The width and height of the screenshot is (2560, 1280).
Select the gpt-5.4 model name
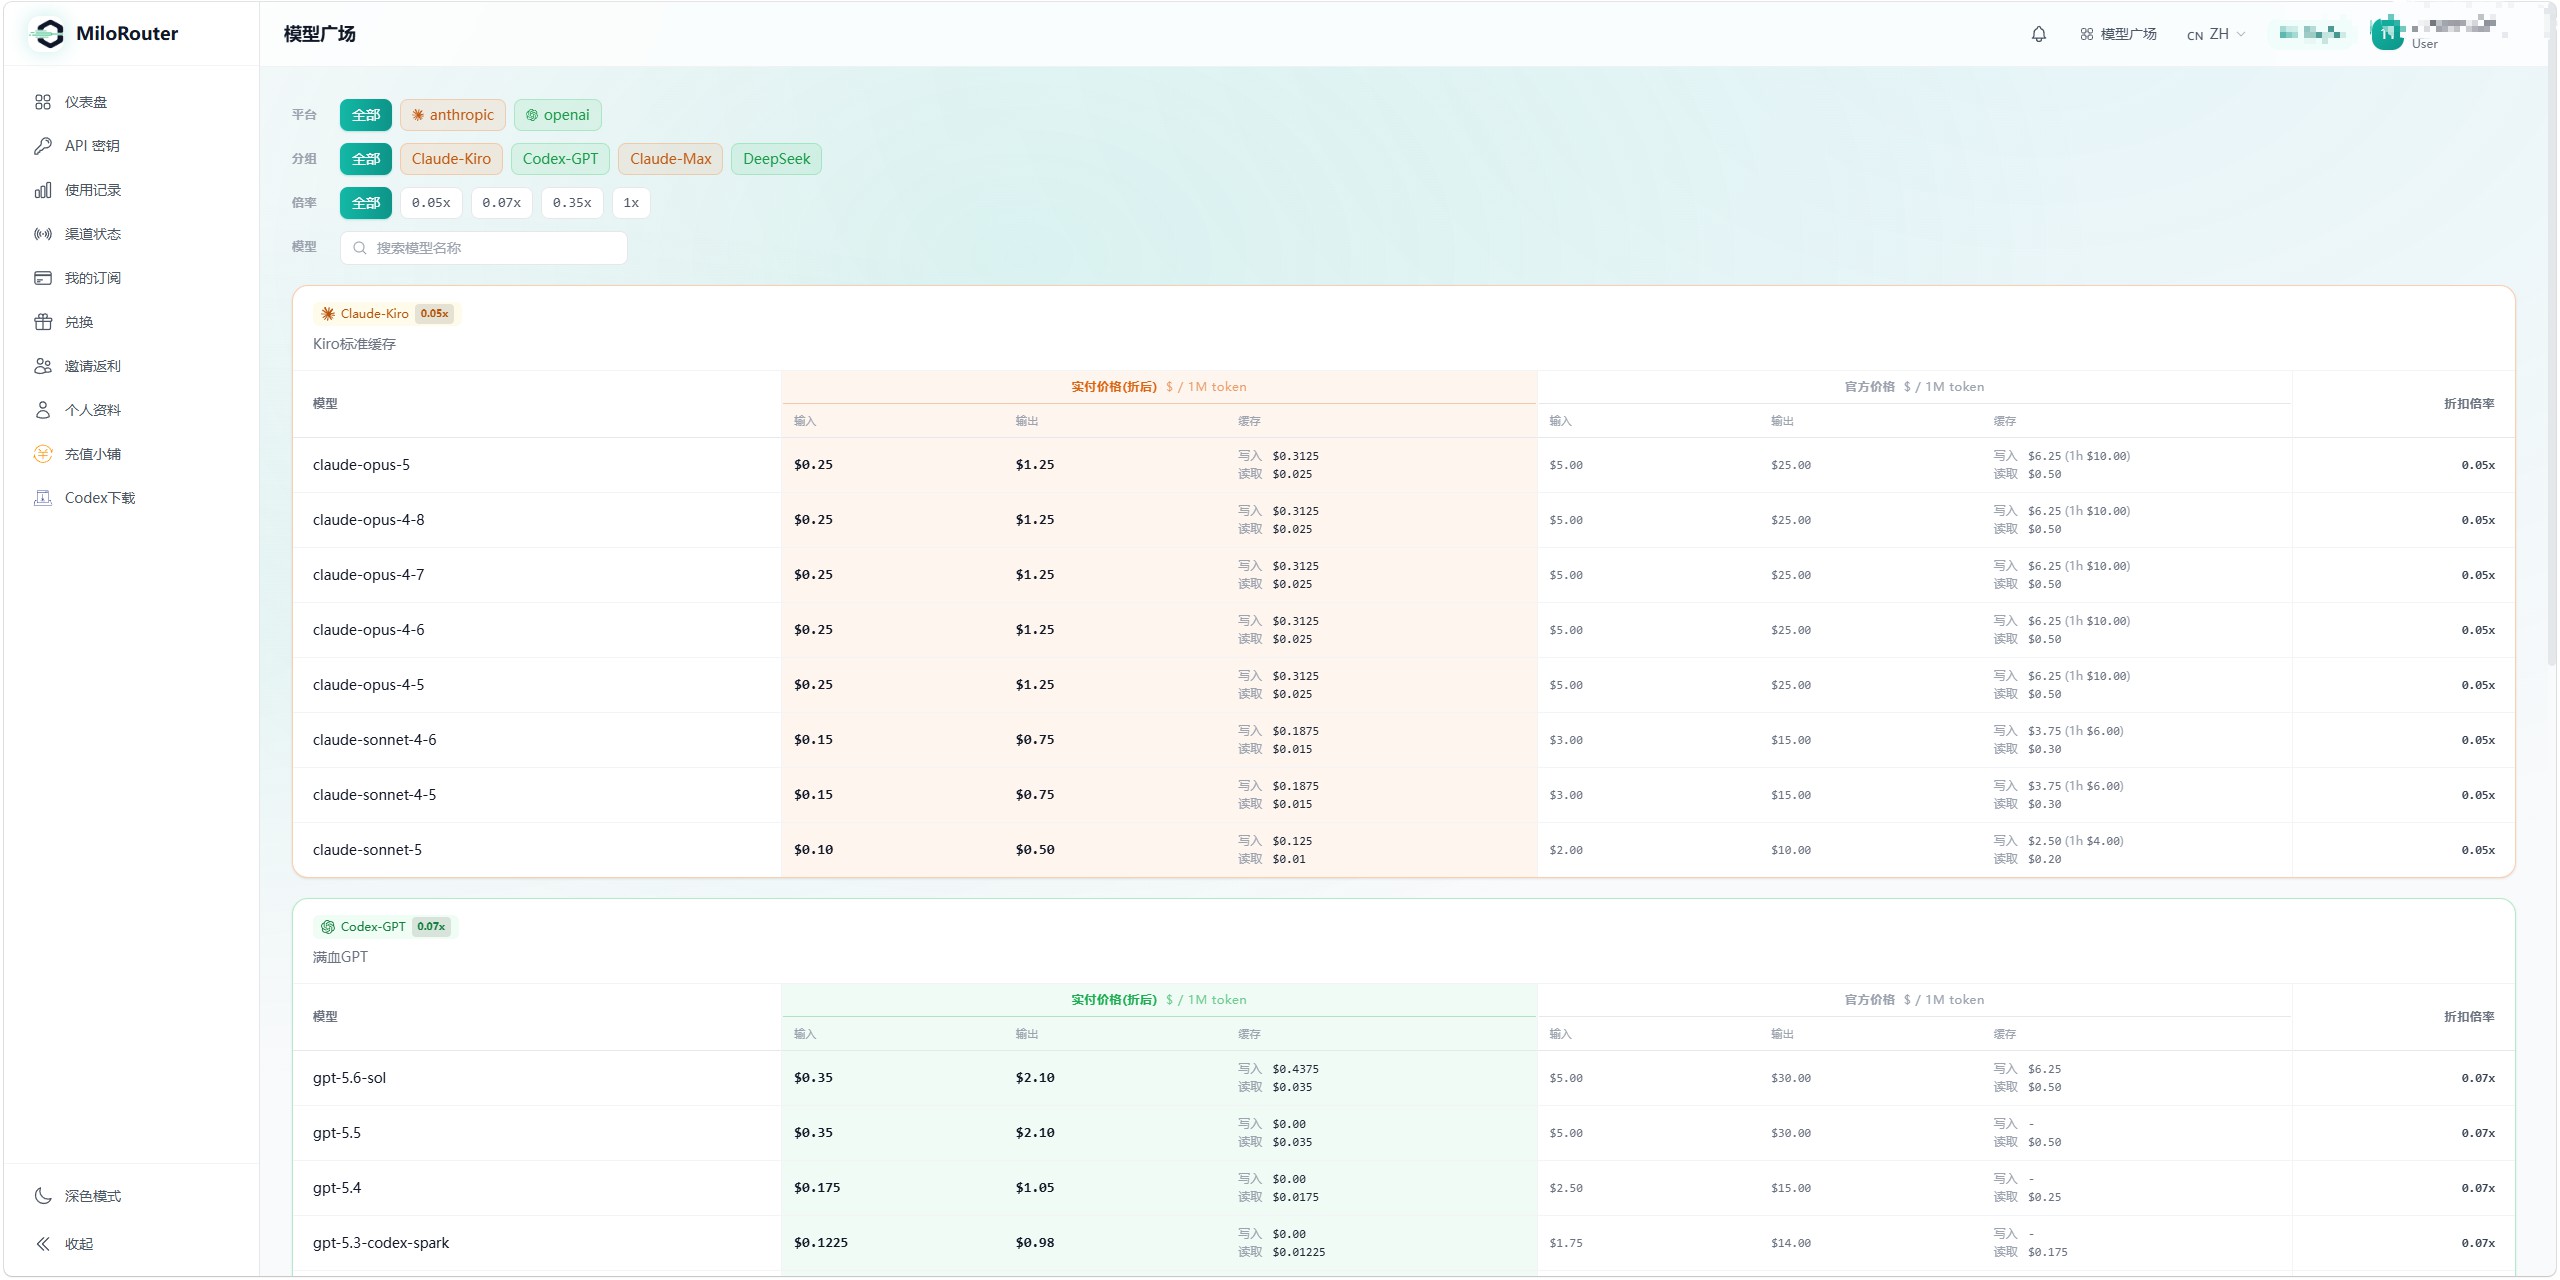click(336, 1188)
